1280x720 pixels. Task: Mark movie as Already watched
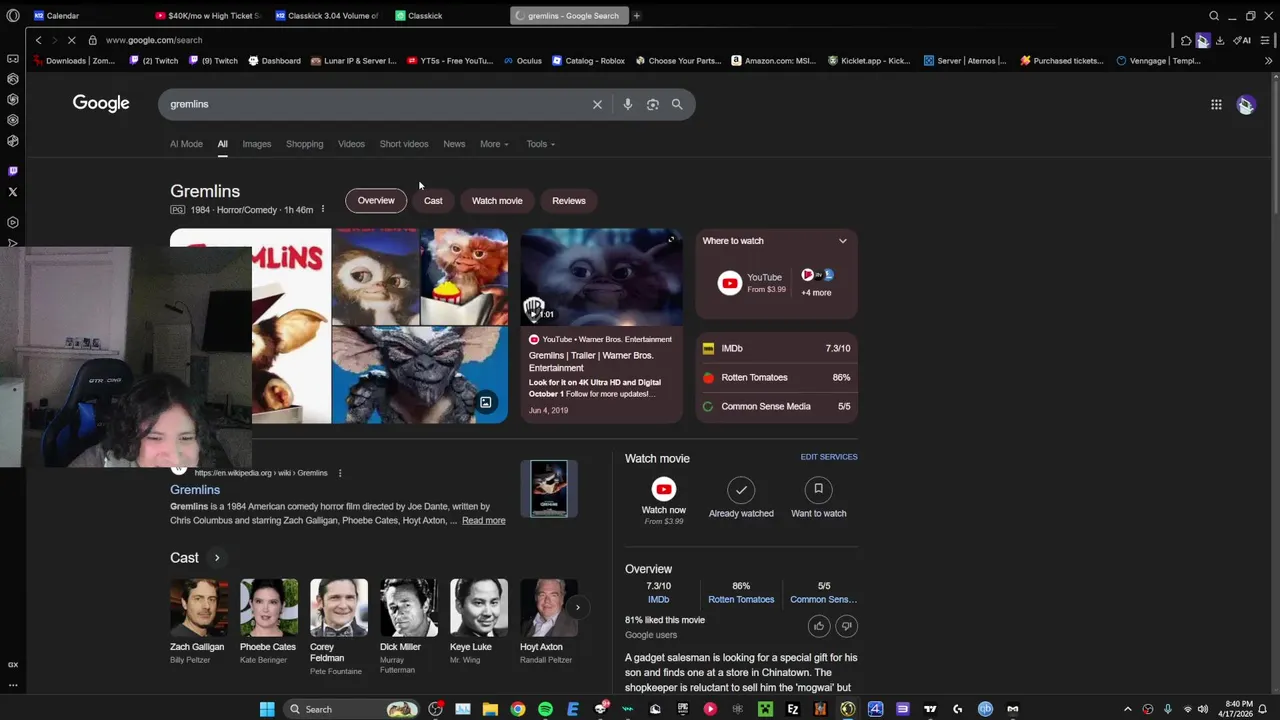coord(741,497)
